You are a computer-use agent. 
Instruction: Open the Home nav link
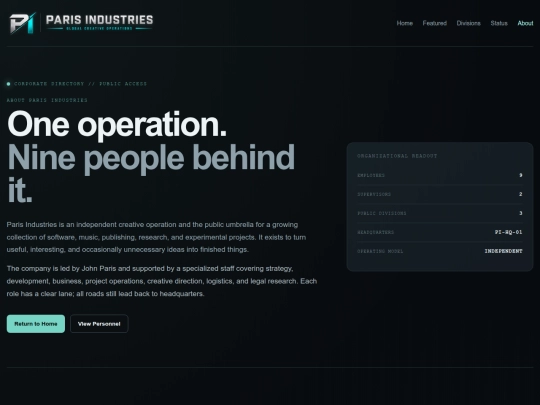click(x=404, y=23)
